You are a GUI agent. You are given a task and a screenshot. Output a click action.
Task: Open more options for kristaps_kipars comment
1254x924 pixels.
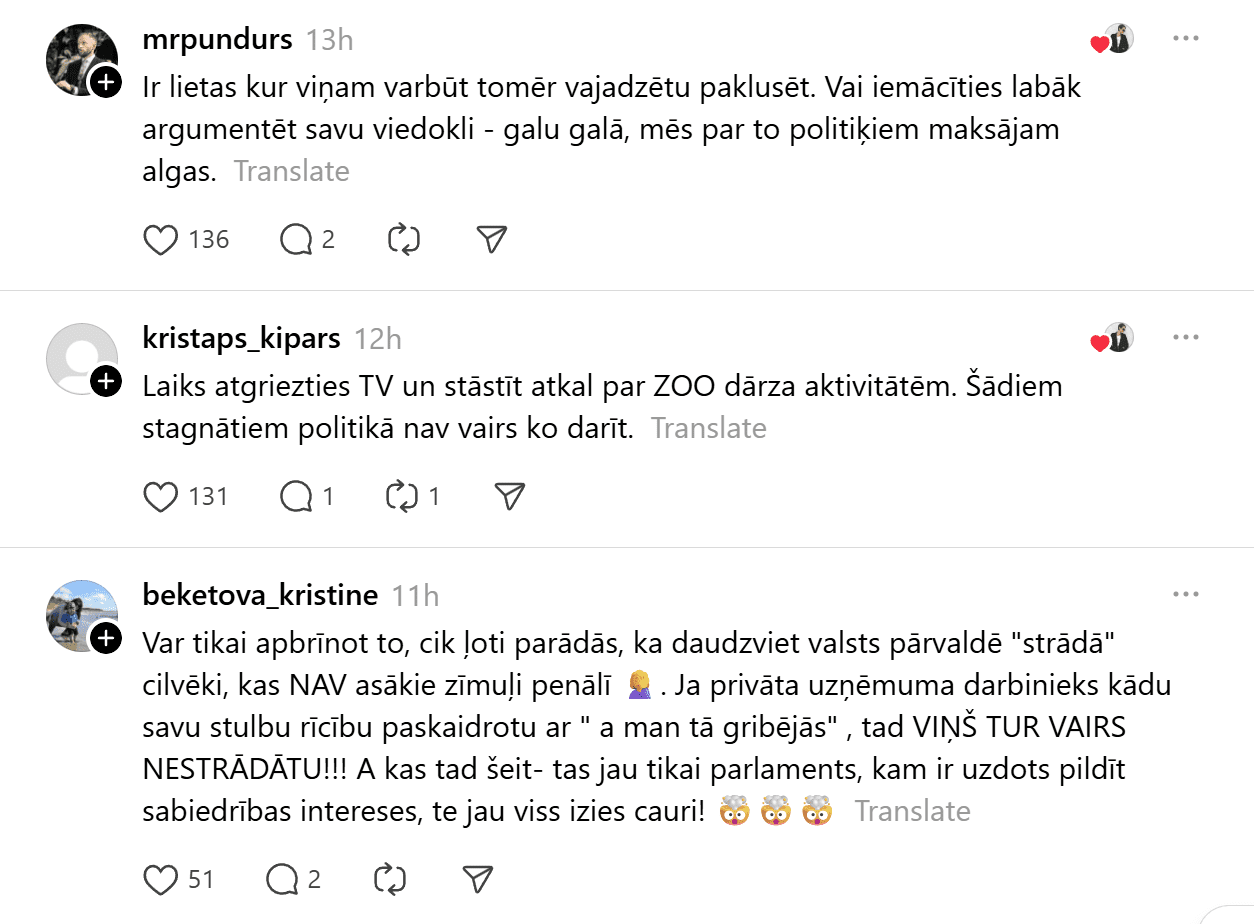coord(1185,338)
